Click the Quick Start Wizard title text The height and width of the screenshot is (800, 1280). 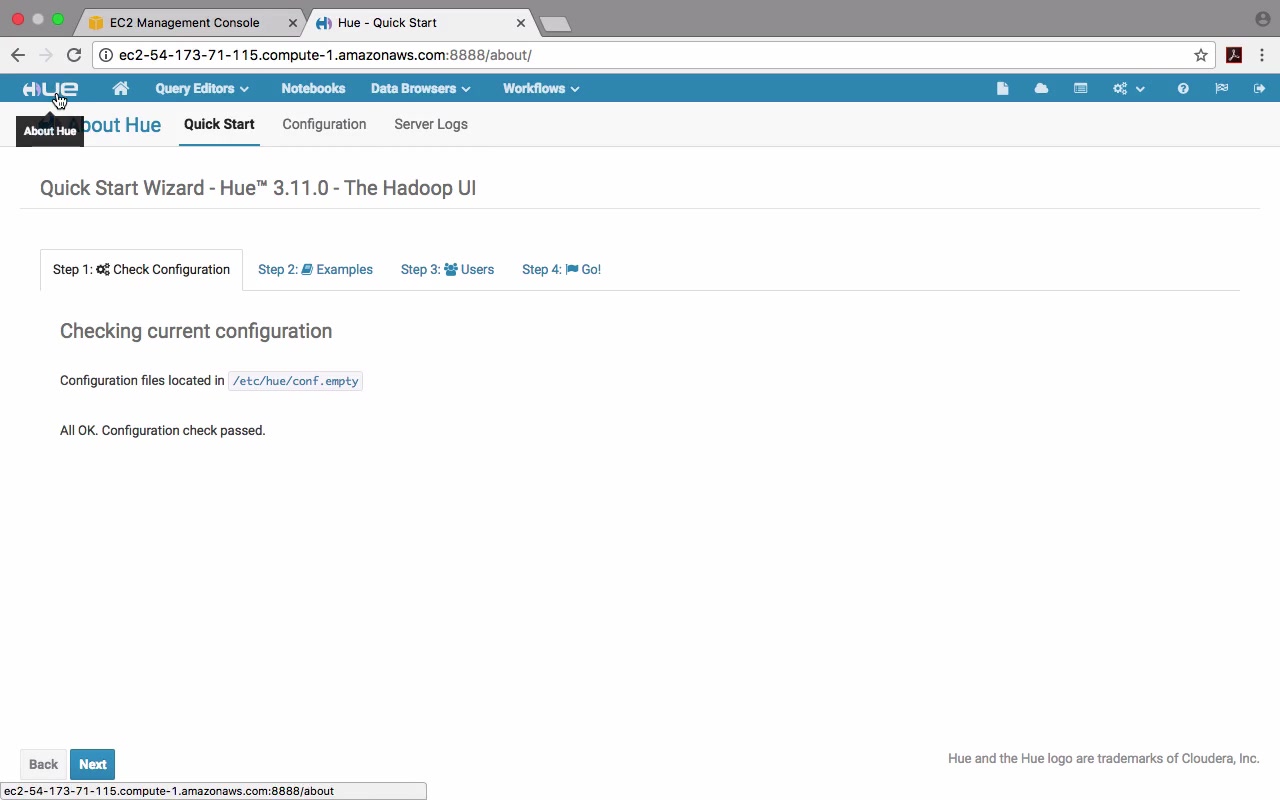tap(258, 188)
